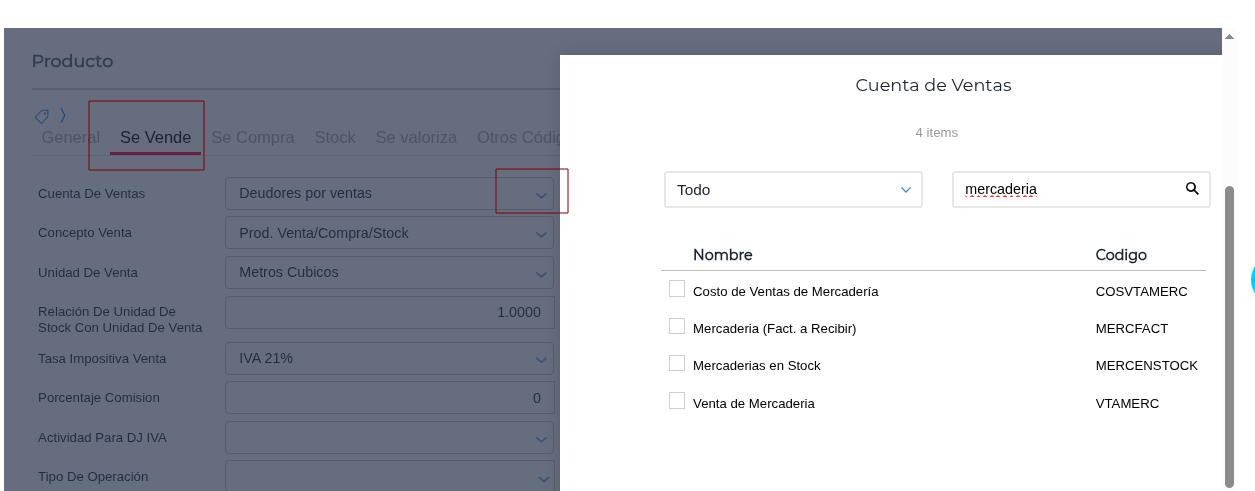Tick the Mercaderias en Stock checkbox
1255x491 pixels.
click(x=677, y=363)
